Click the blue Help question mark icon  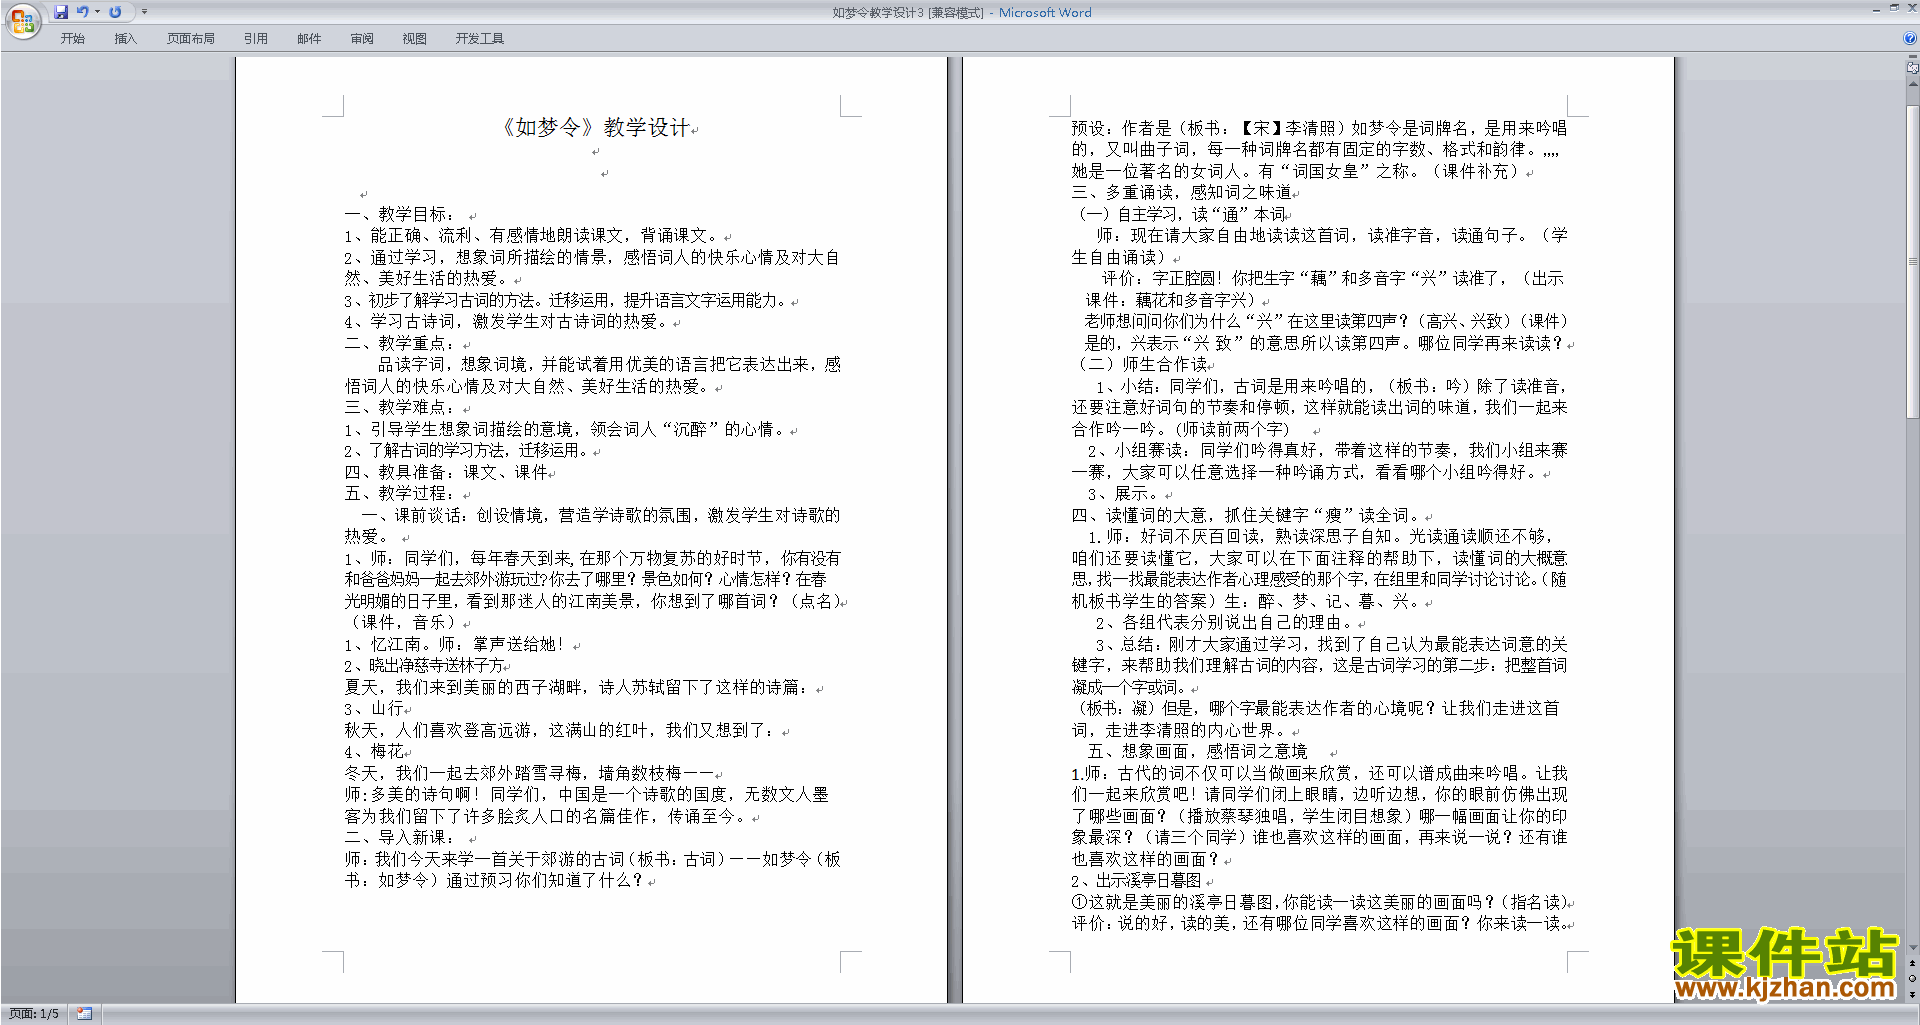(x=1910, y=39)
